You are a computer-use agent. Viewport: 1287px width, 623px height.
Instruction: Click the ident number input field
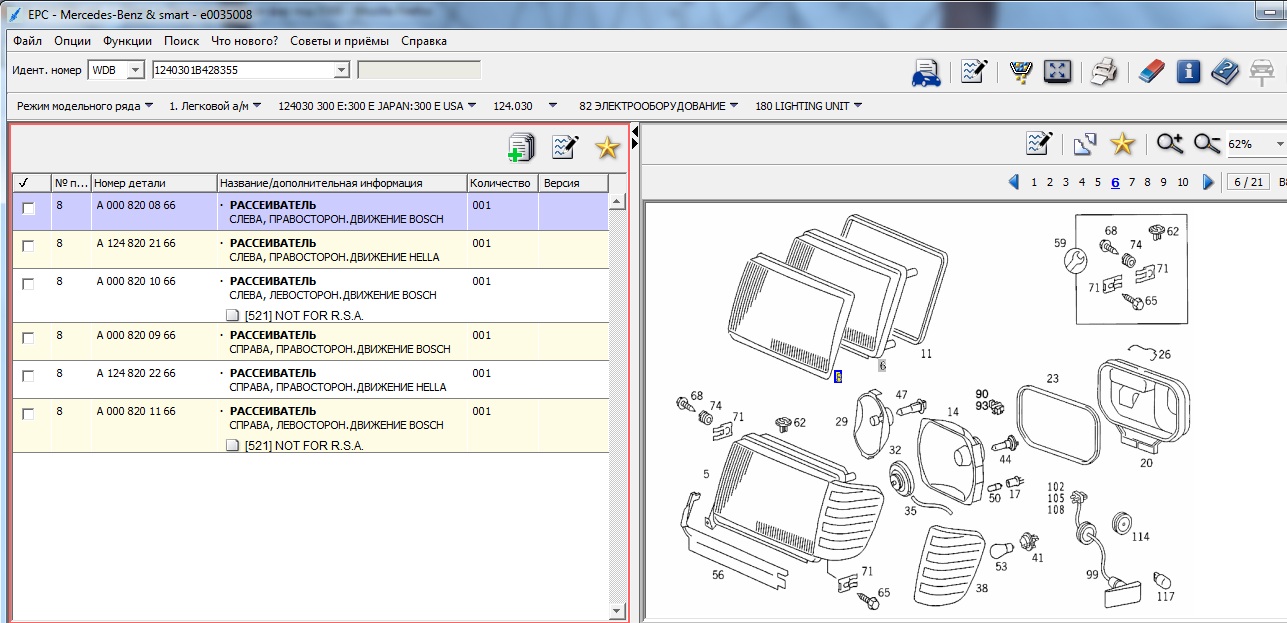click(242, 70)
